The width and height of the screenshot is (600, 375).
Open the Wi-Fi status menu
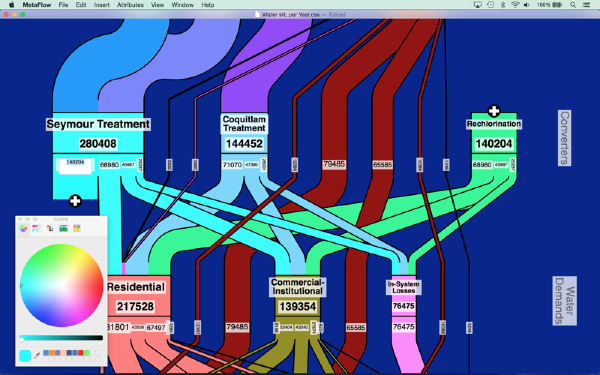coord(515,5)
